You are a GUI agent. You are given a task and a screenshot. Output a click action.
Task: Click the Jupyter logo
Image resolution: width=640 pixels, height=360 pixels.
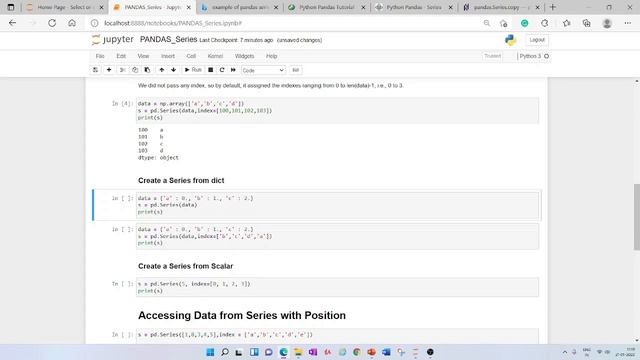click(113, 40)
